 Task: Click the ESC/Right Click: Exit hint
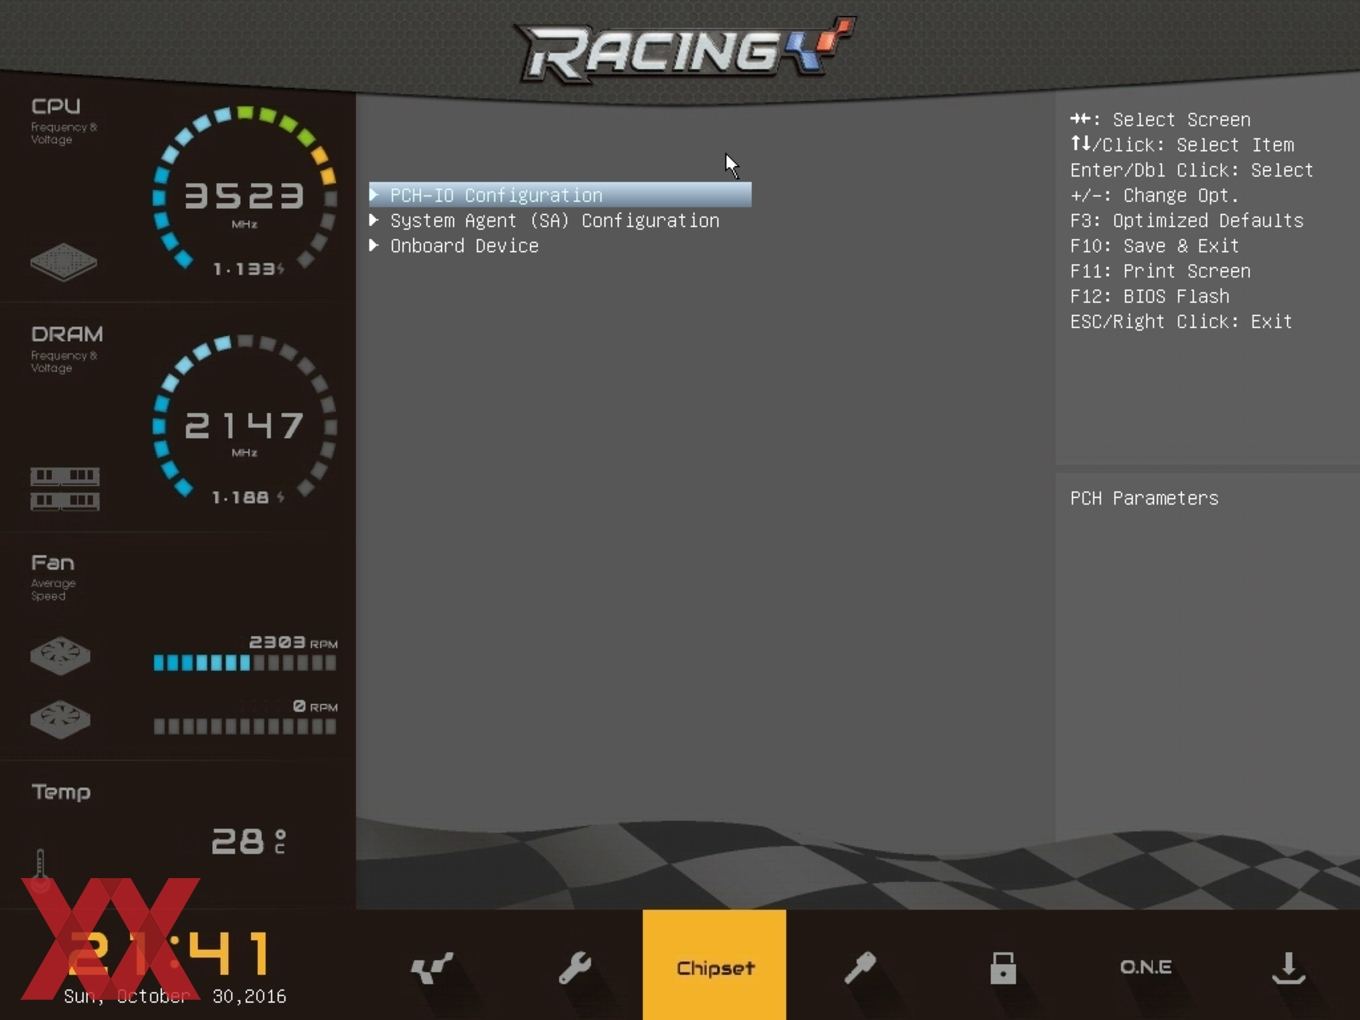coord(1181,322)
